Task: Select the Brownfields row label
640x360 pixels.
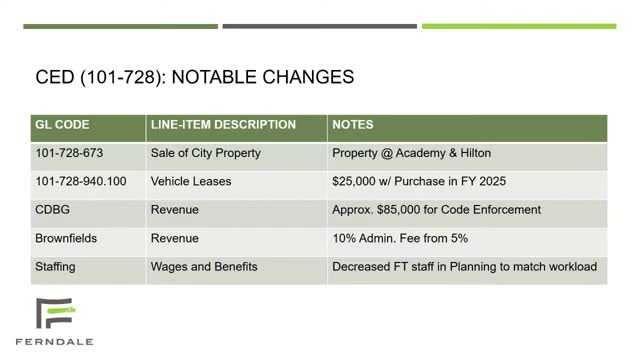Action: coord(66,238)
